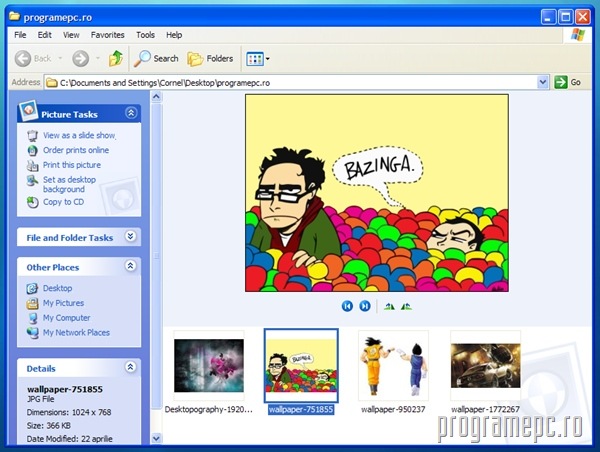The width and height of the screenshot is (600, 452).
Task: Open Forward history dropdown arrow
Action: (98, 59)
